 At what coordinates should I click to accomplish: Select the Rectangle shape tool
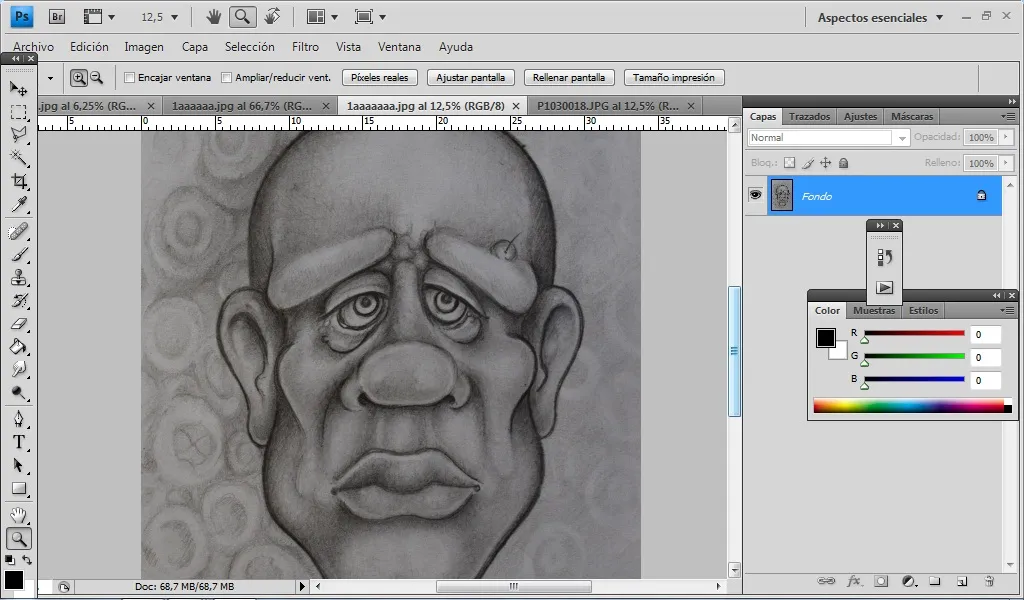[18, 488]
